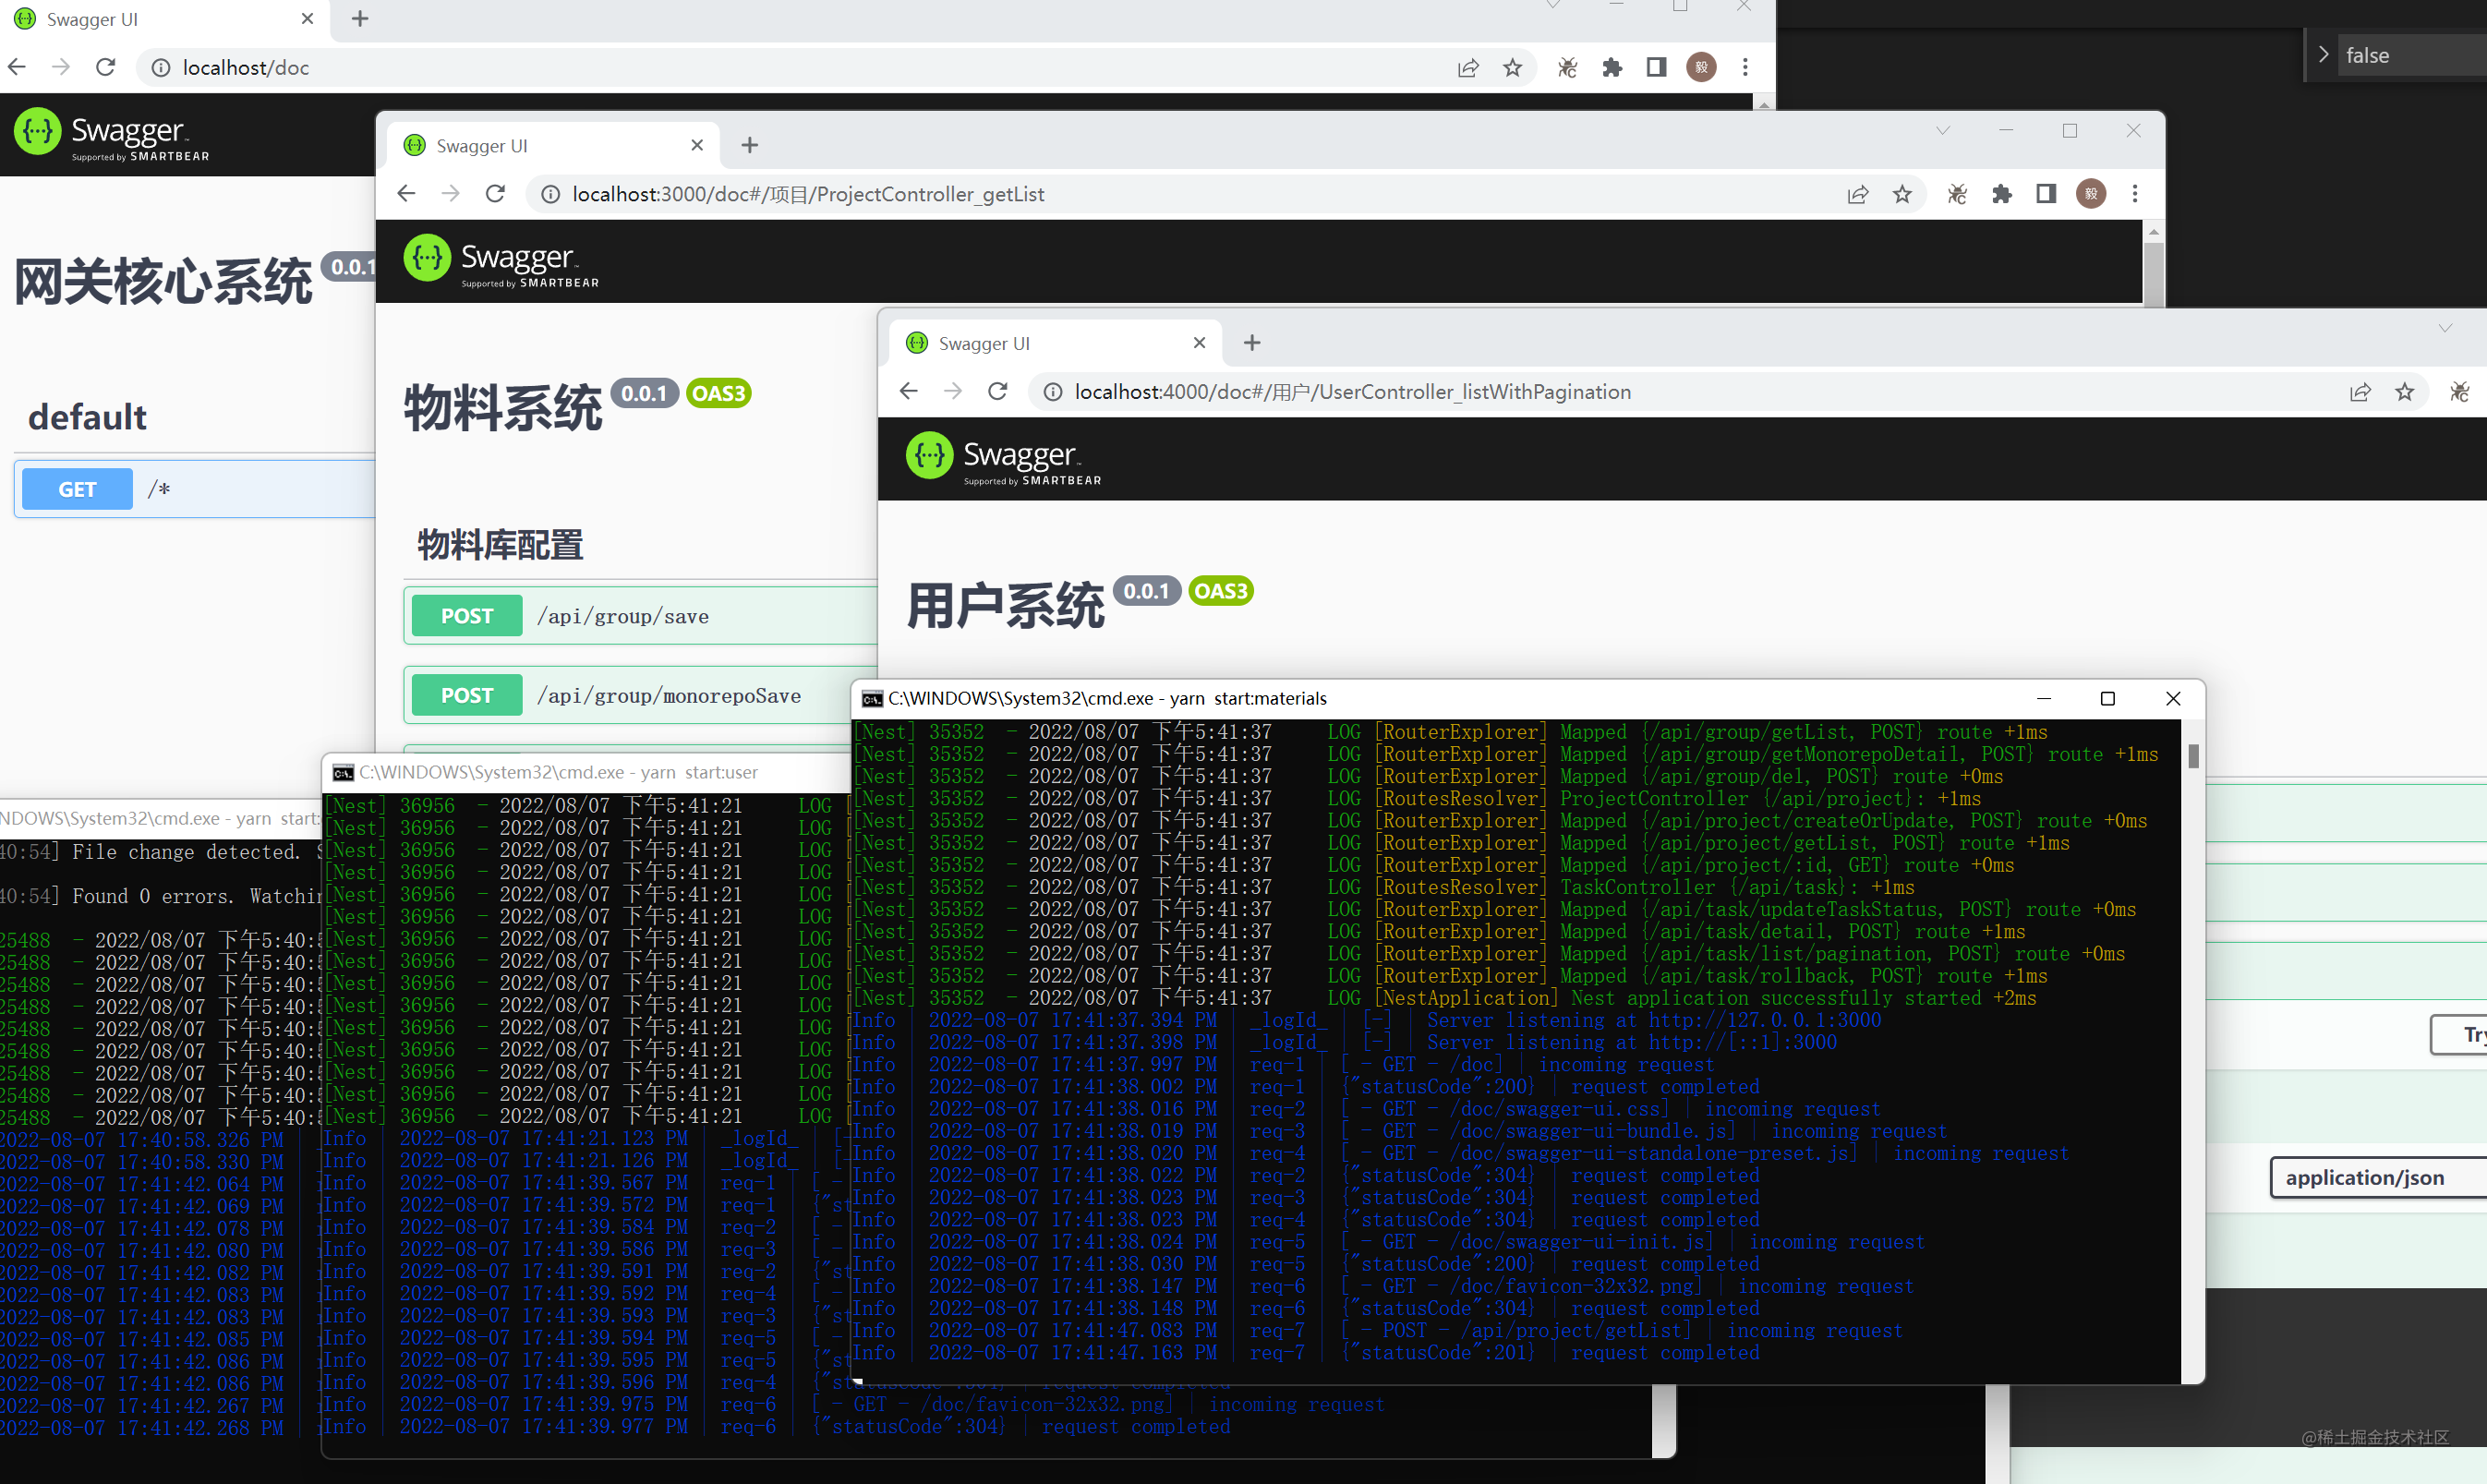The image size is (2487, 1484).
Task: Toggle side panel icon in localhost/doc window
Action: 1656,67
